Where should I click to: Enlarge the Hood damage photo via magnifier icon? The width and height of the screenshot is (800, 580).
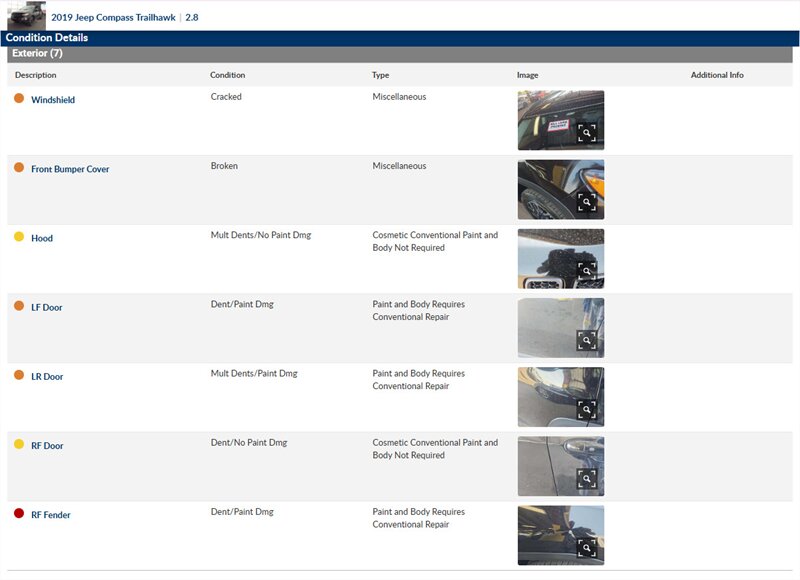pyautogui.click(x=587, y=271)
